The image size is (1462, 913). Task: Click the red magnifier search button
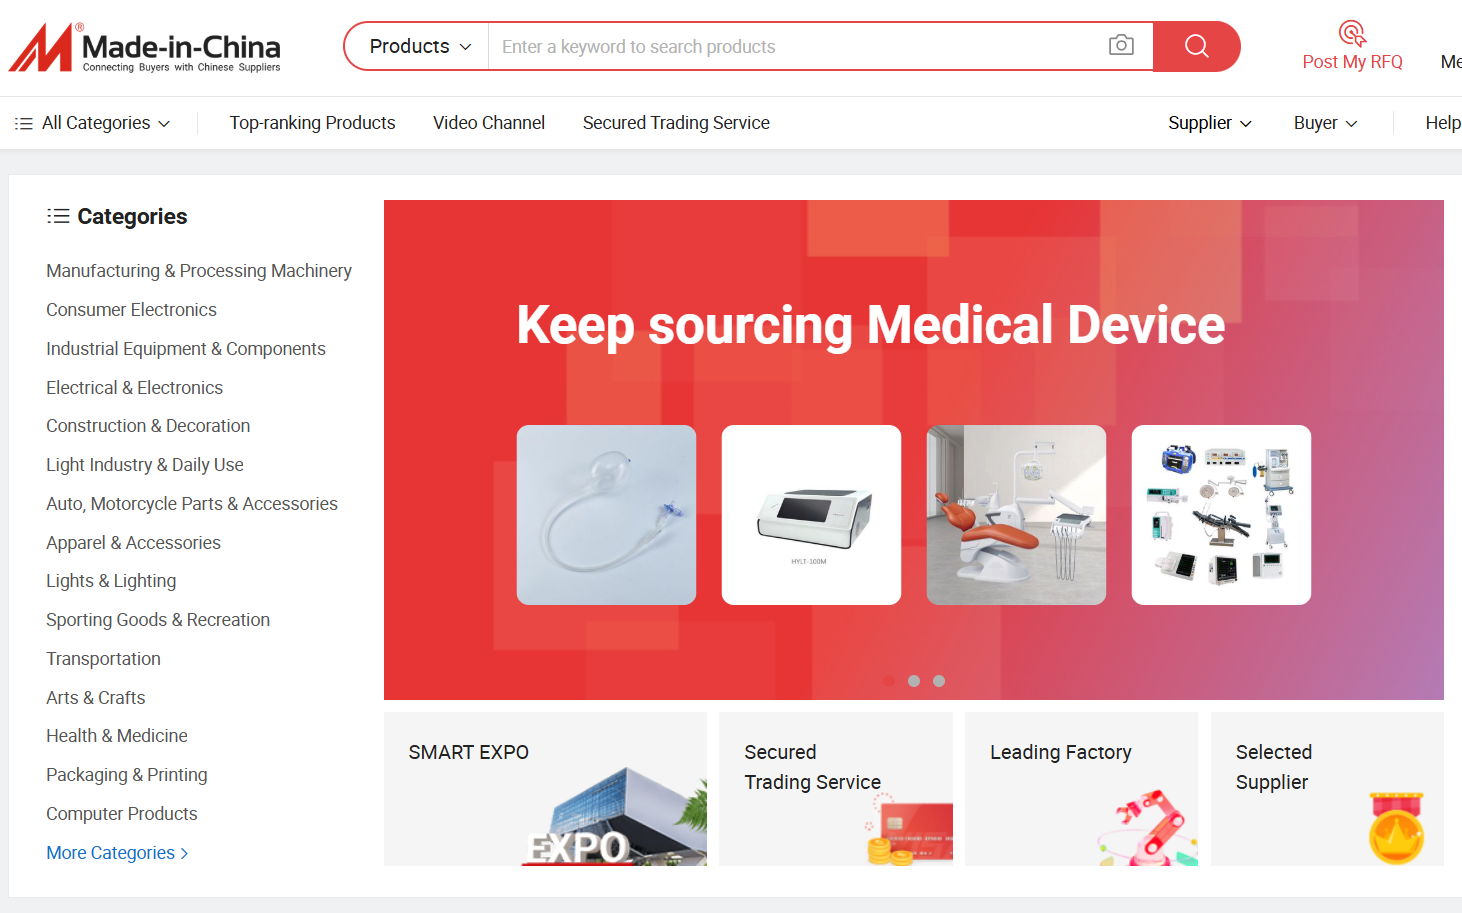(1196, 46)
